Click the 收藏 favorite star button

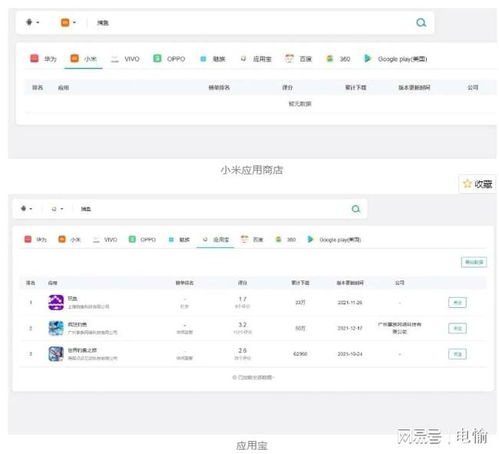(x=478, y=184)
